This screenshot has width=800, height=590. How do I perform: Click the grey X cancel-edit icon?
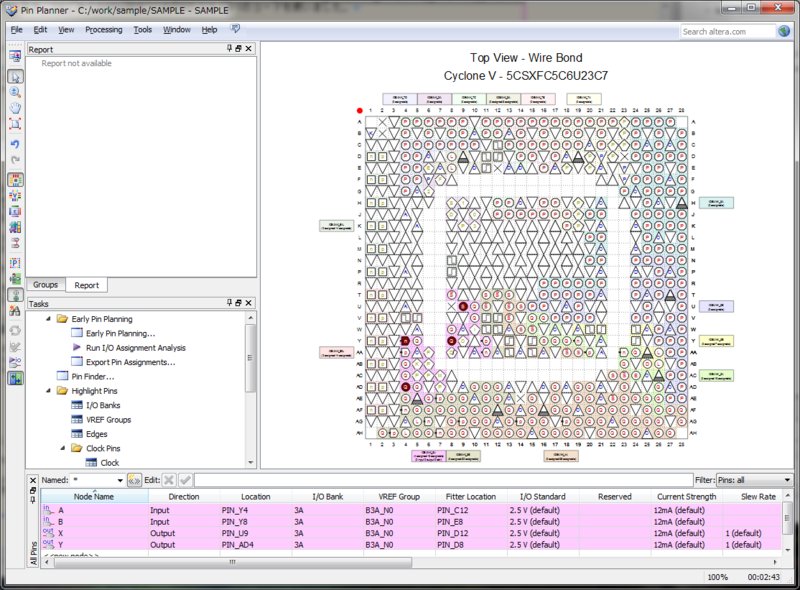(169, 480)
